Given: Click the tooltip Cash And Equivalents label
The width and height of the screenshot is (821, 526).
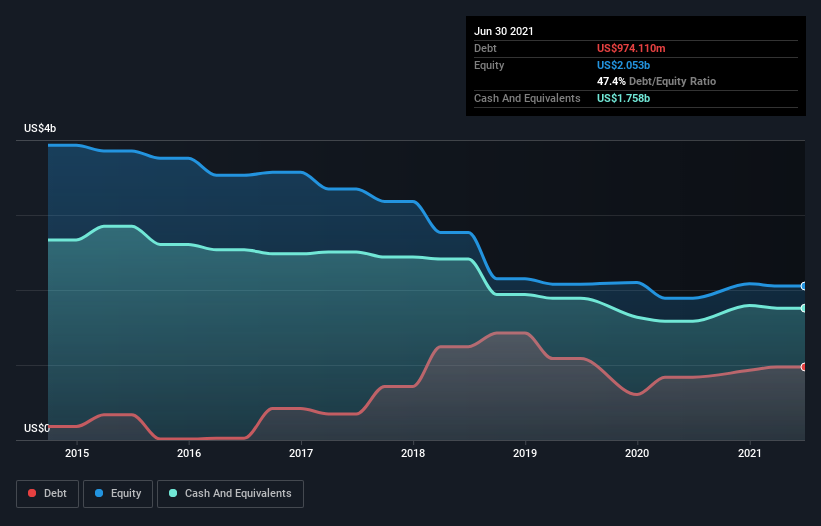Looking at the screenshot, I should (x=527, y=98).
